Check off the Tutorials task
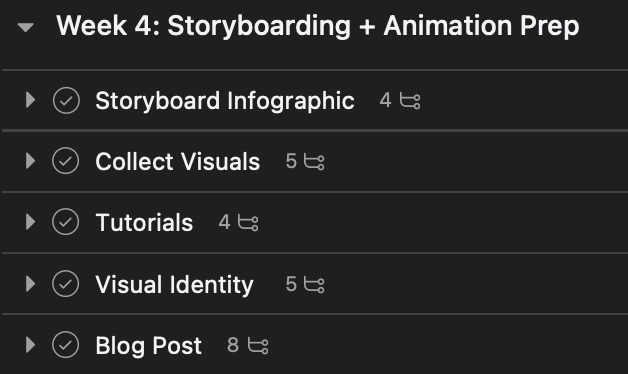 coord(66,222)
